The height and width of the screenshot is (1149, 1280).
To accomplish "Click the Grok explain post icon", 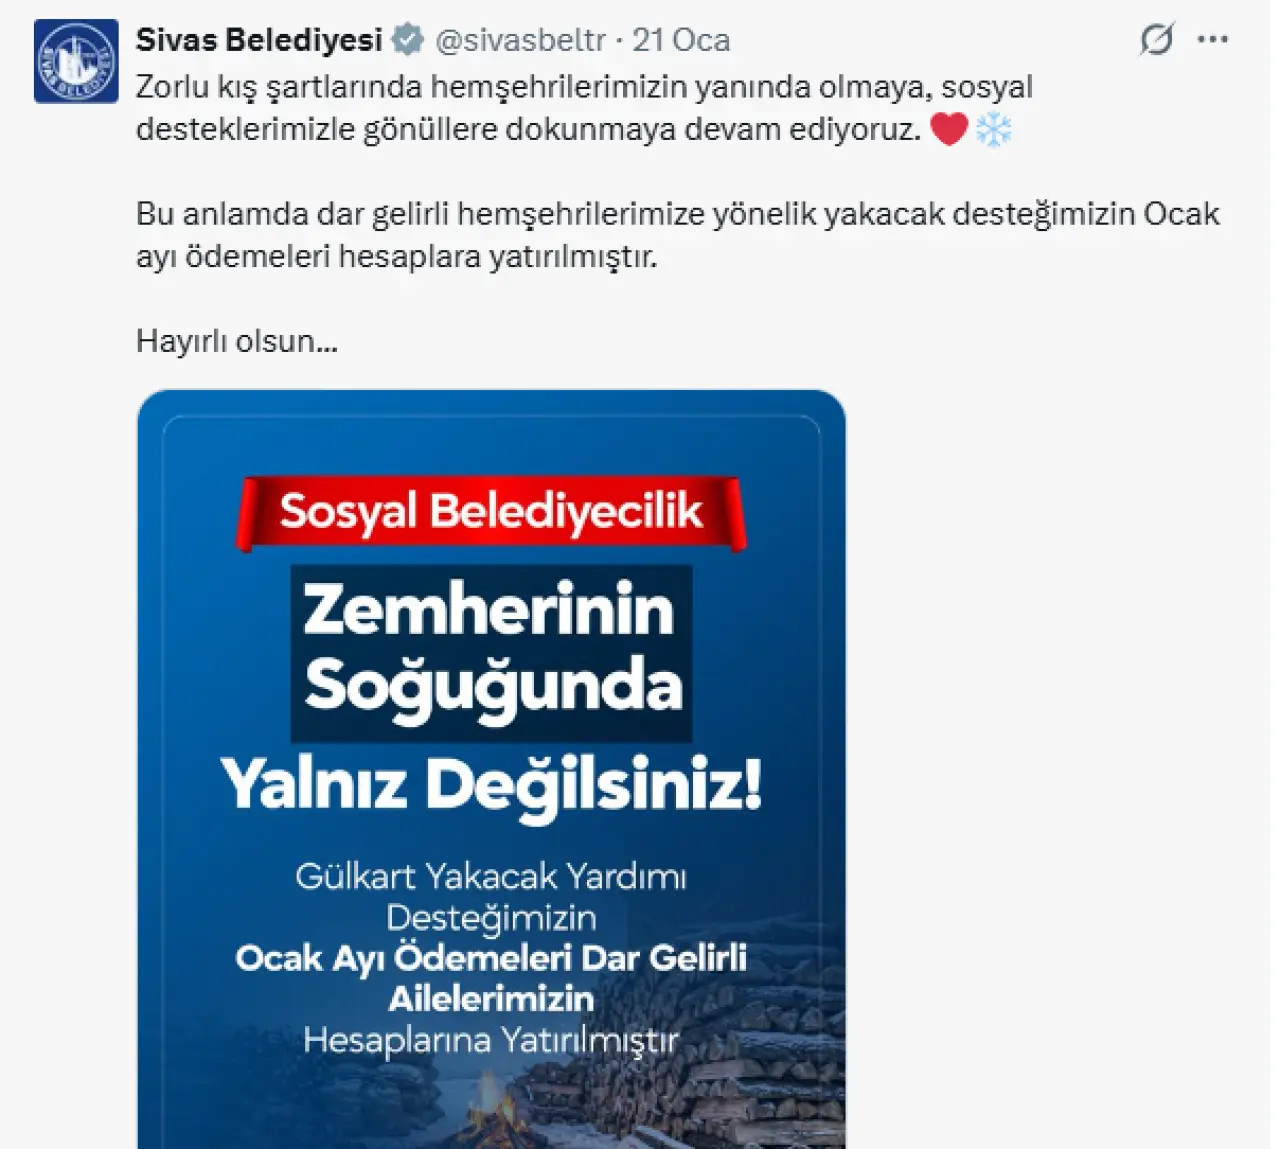I will pos(1156,40).
